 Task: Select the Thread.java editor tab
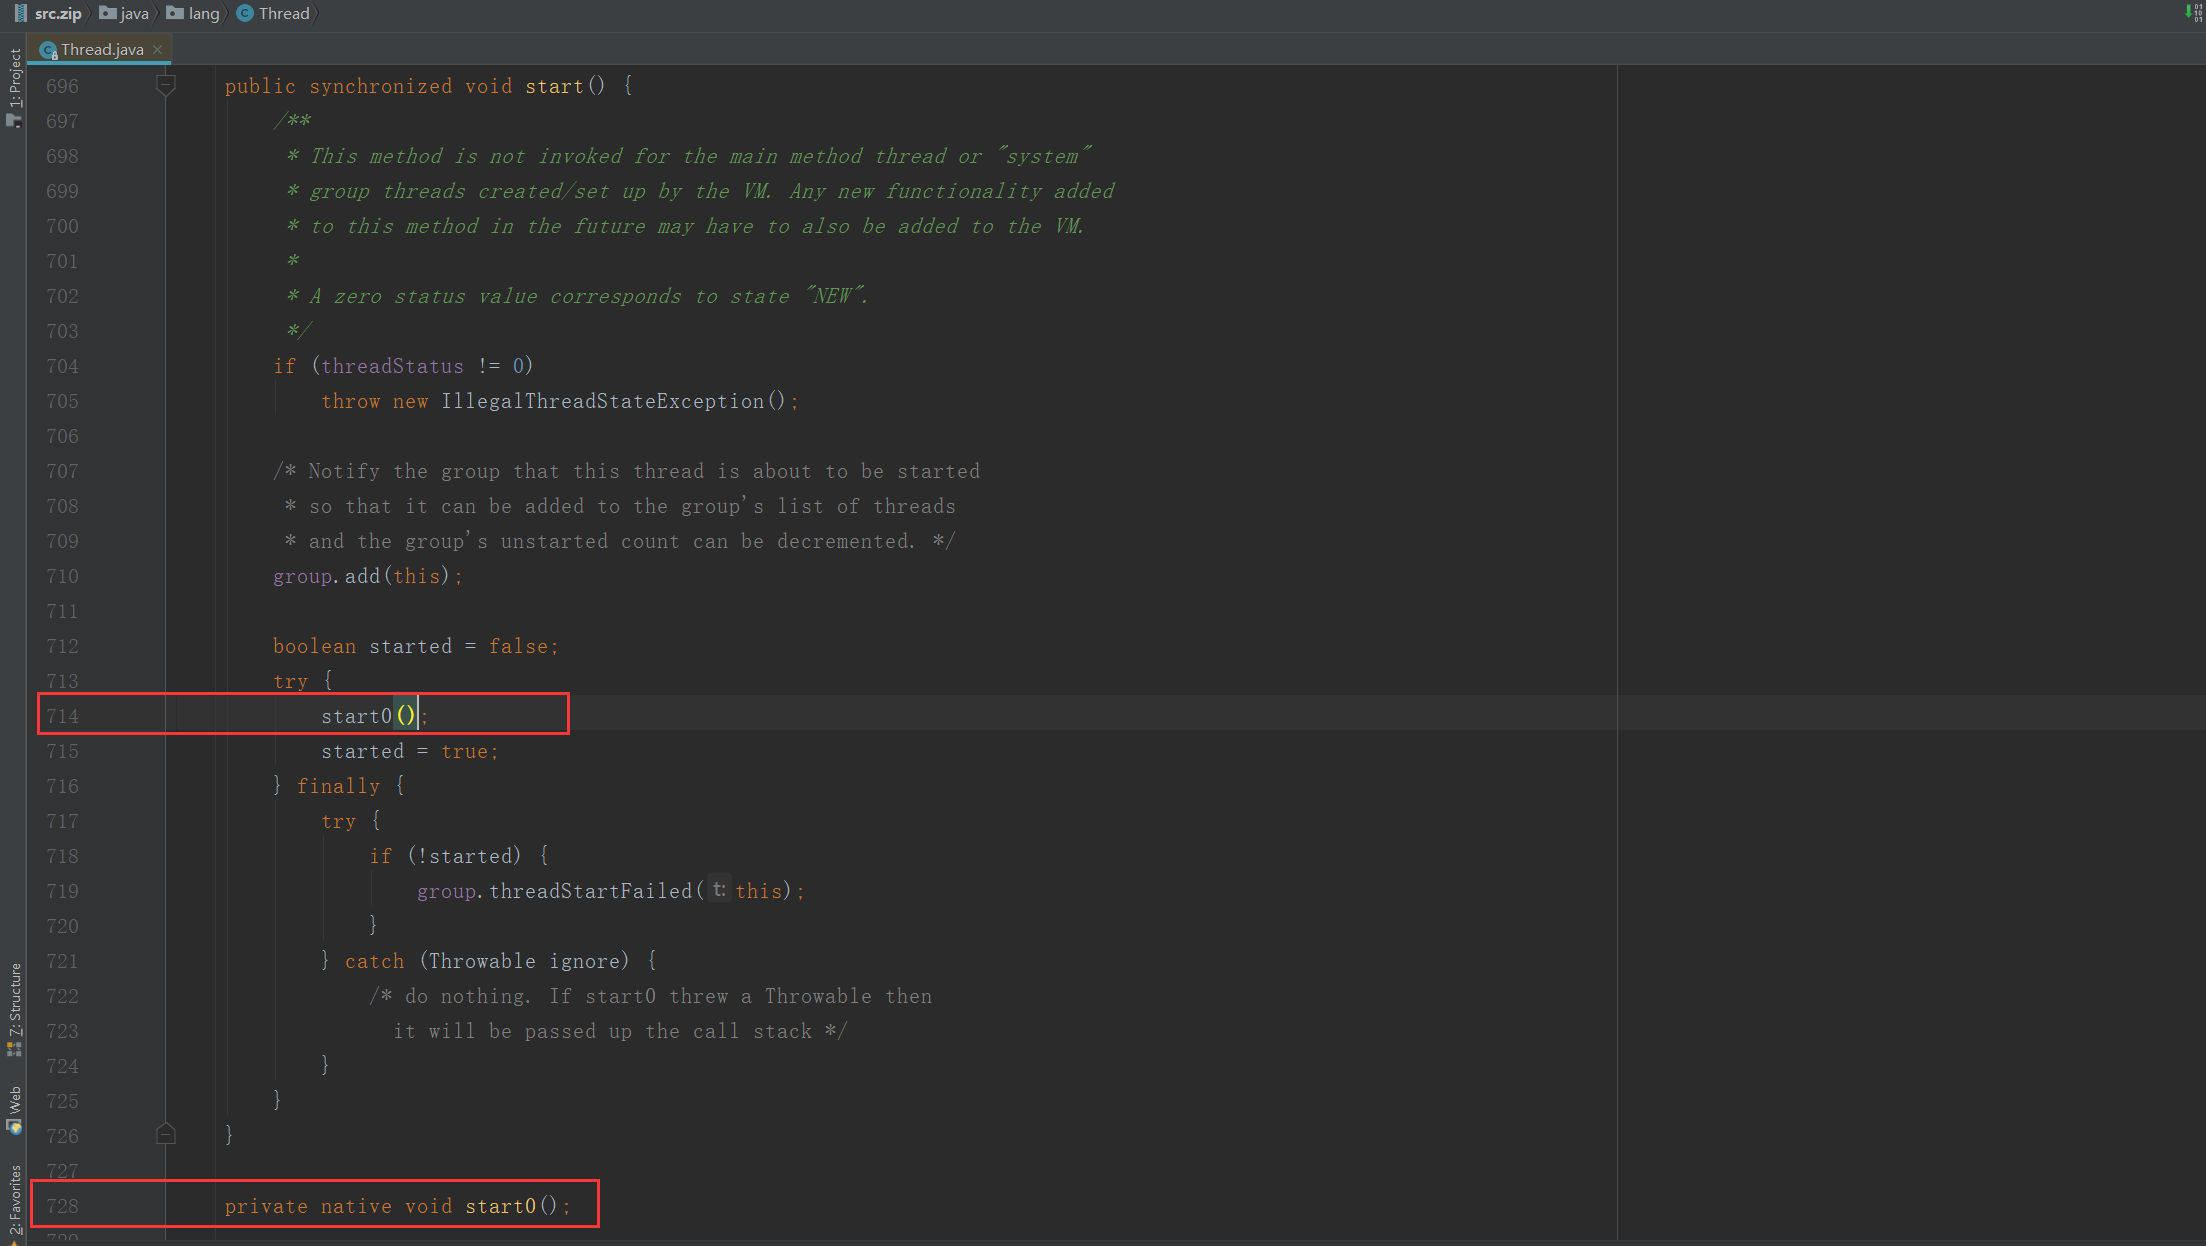click(x=102, y=49)
